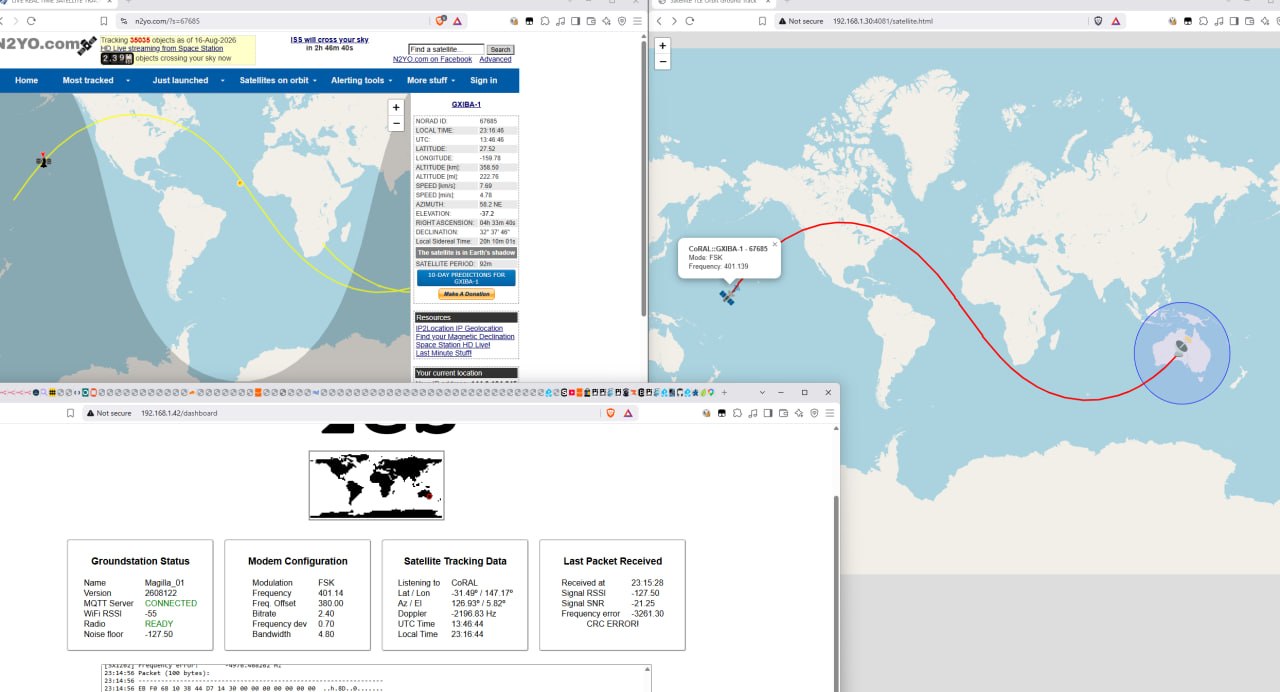Viewport: 1280px width, 692px height.
Task: Open the ISS will cross your sky link
Action: click(x=330, y=39)
